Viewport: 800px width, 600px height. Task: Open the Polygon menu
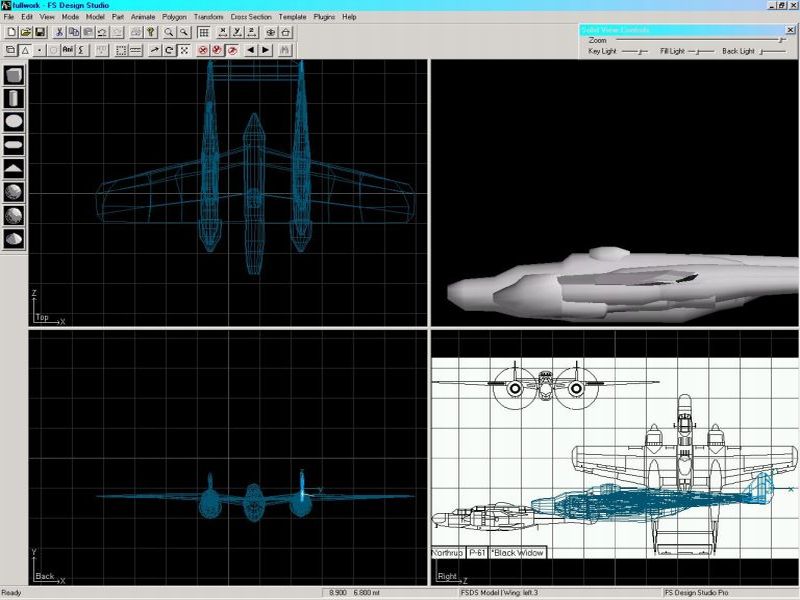click(174, 17)
